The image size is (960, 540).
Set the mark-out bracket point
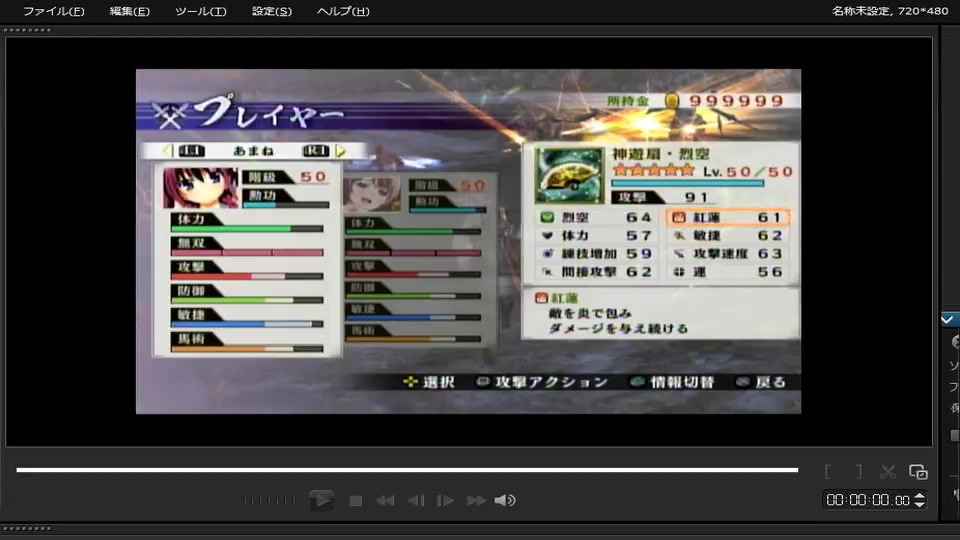(859, 471)
